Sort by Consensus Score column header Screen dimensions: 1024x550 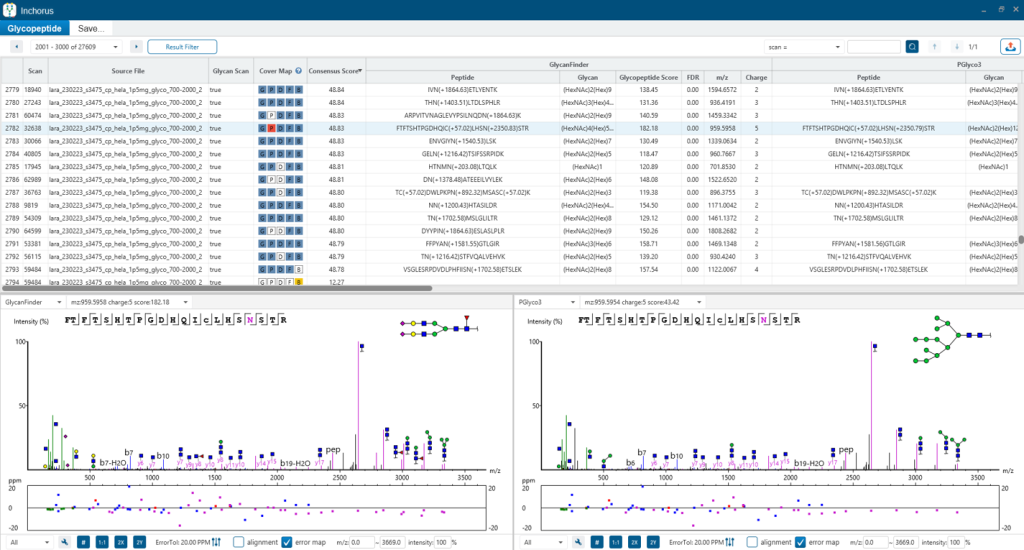(x=336, y=71)
